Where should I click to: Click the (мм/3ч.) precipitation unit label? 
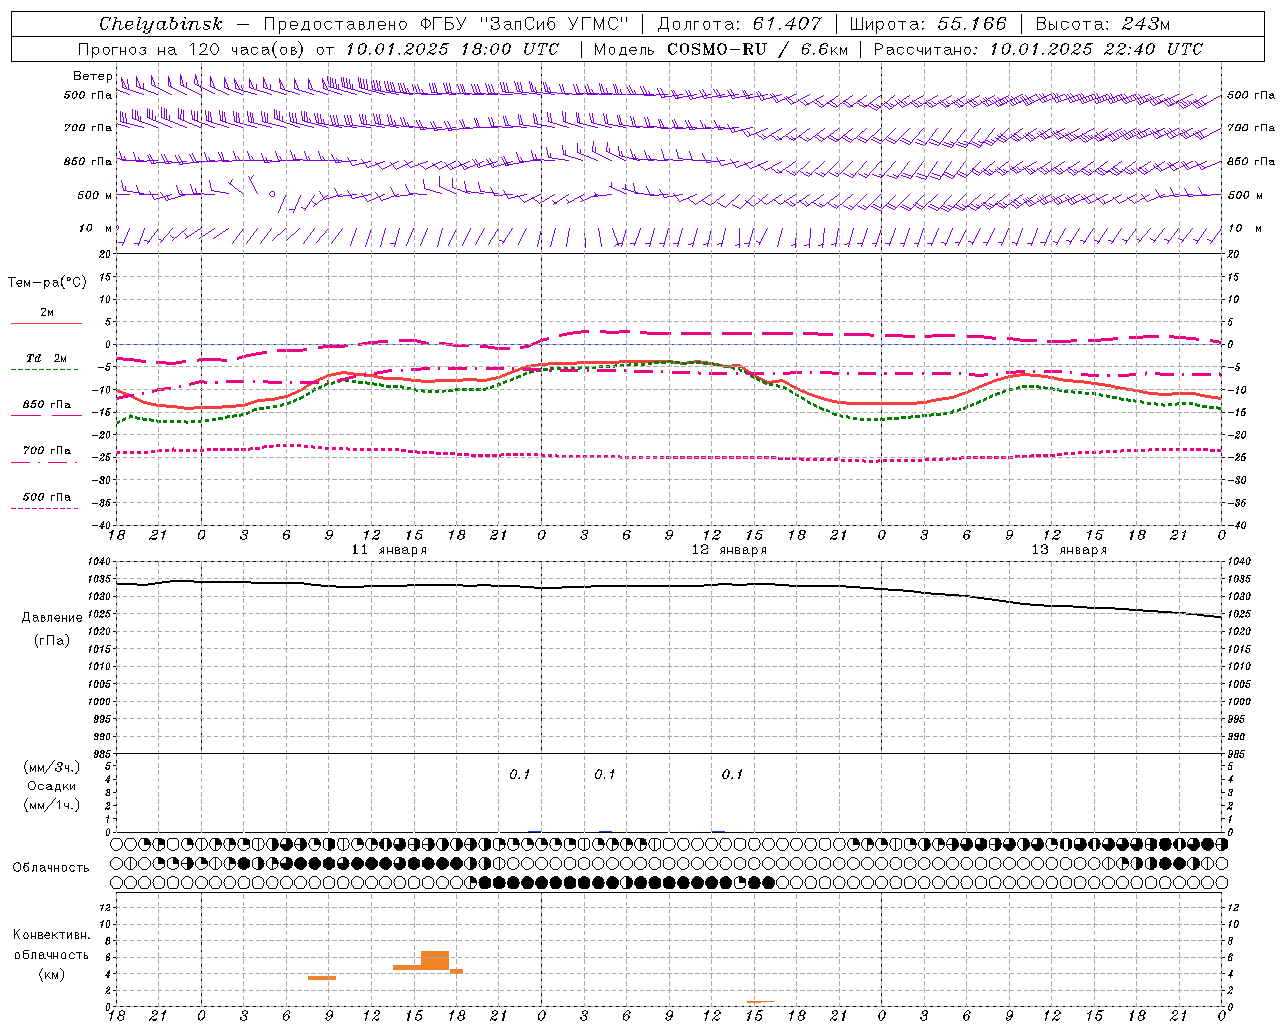(52, 768)
